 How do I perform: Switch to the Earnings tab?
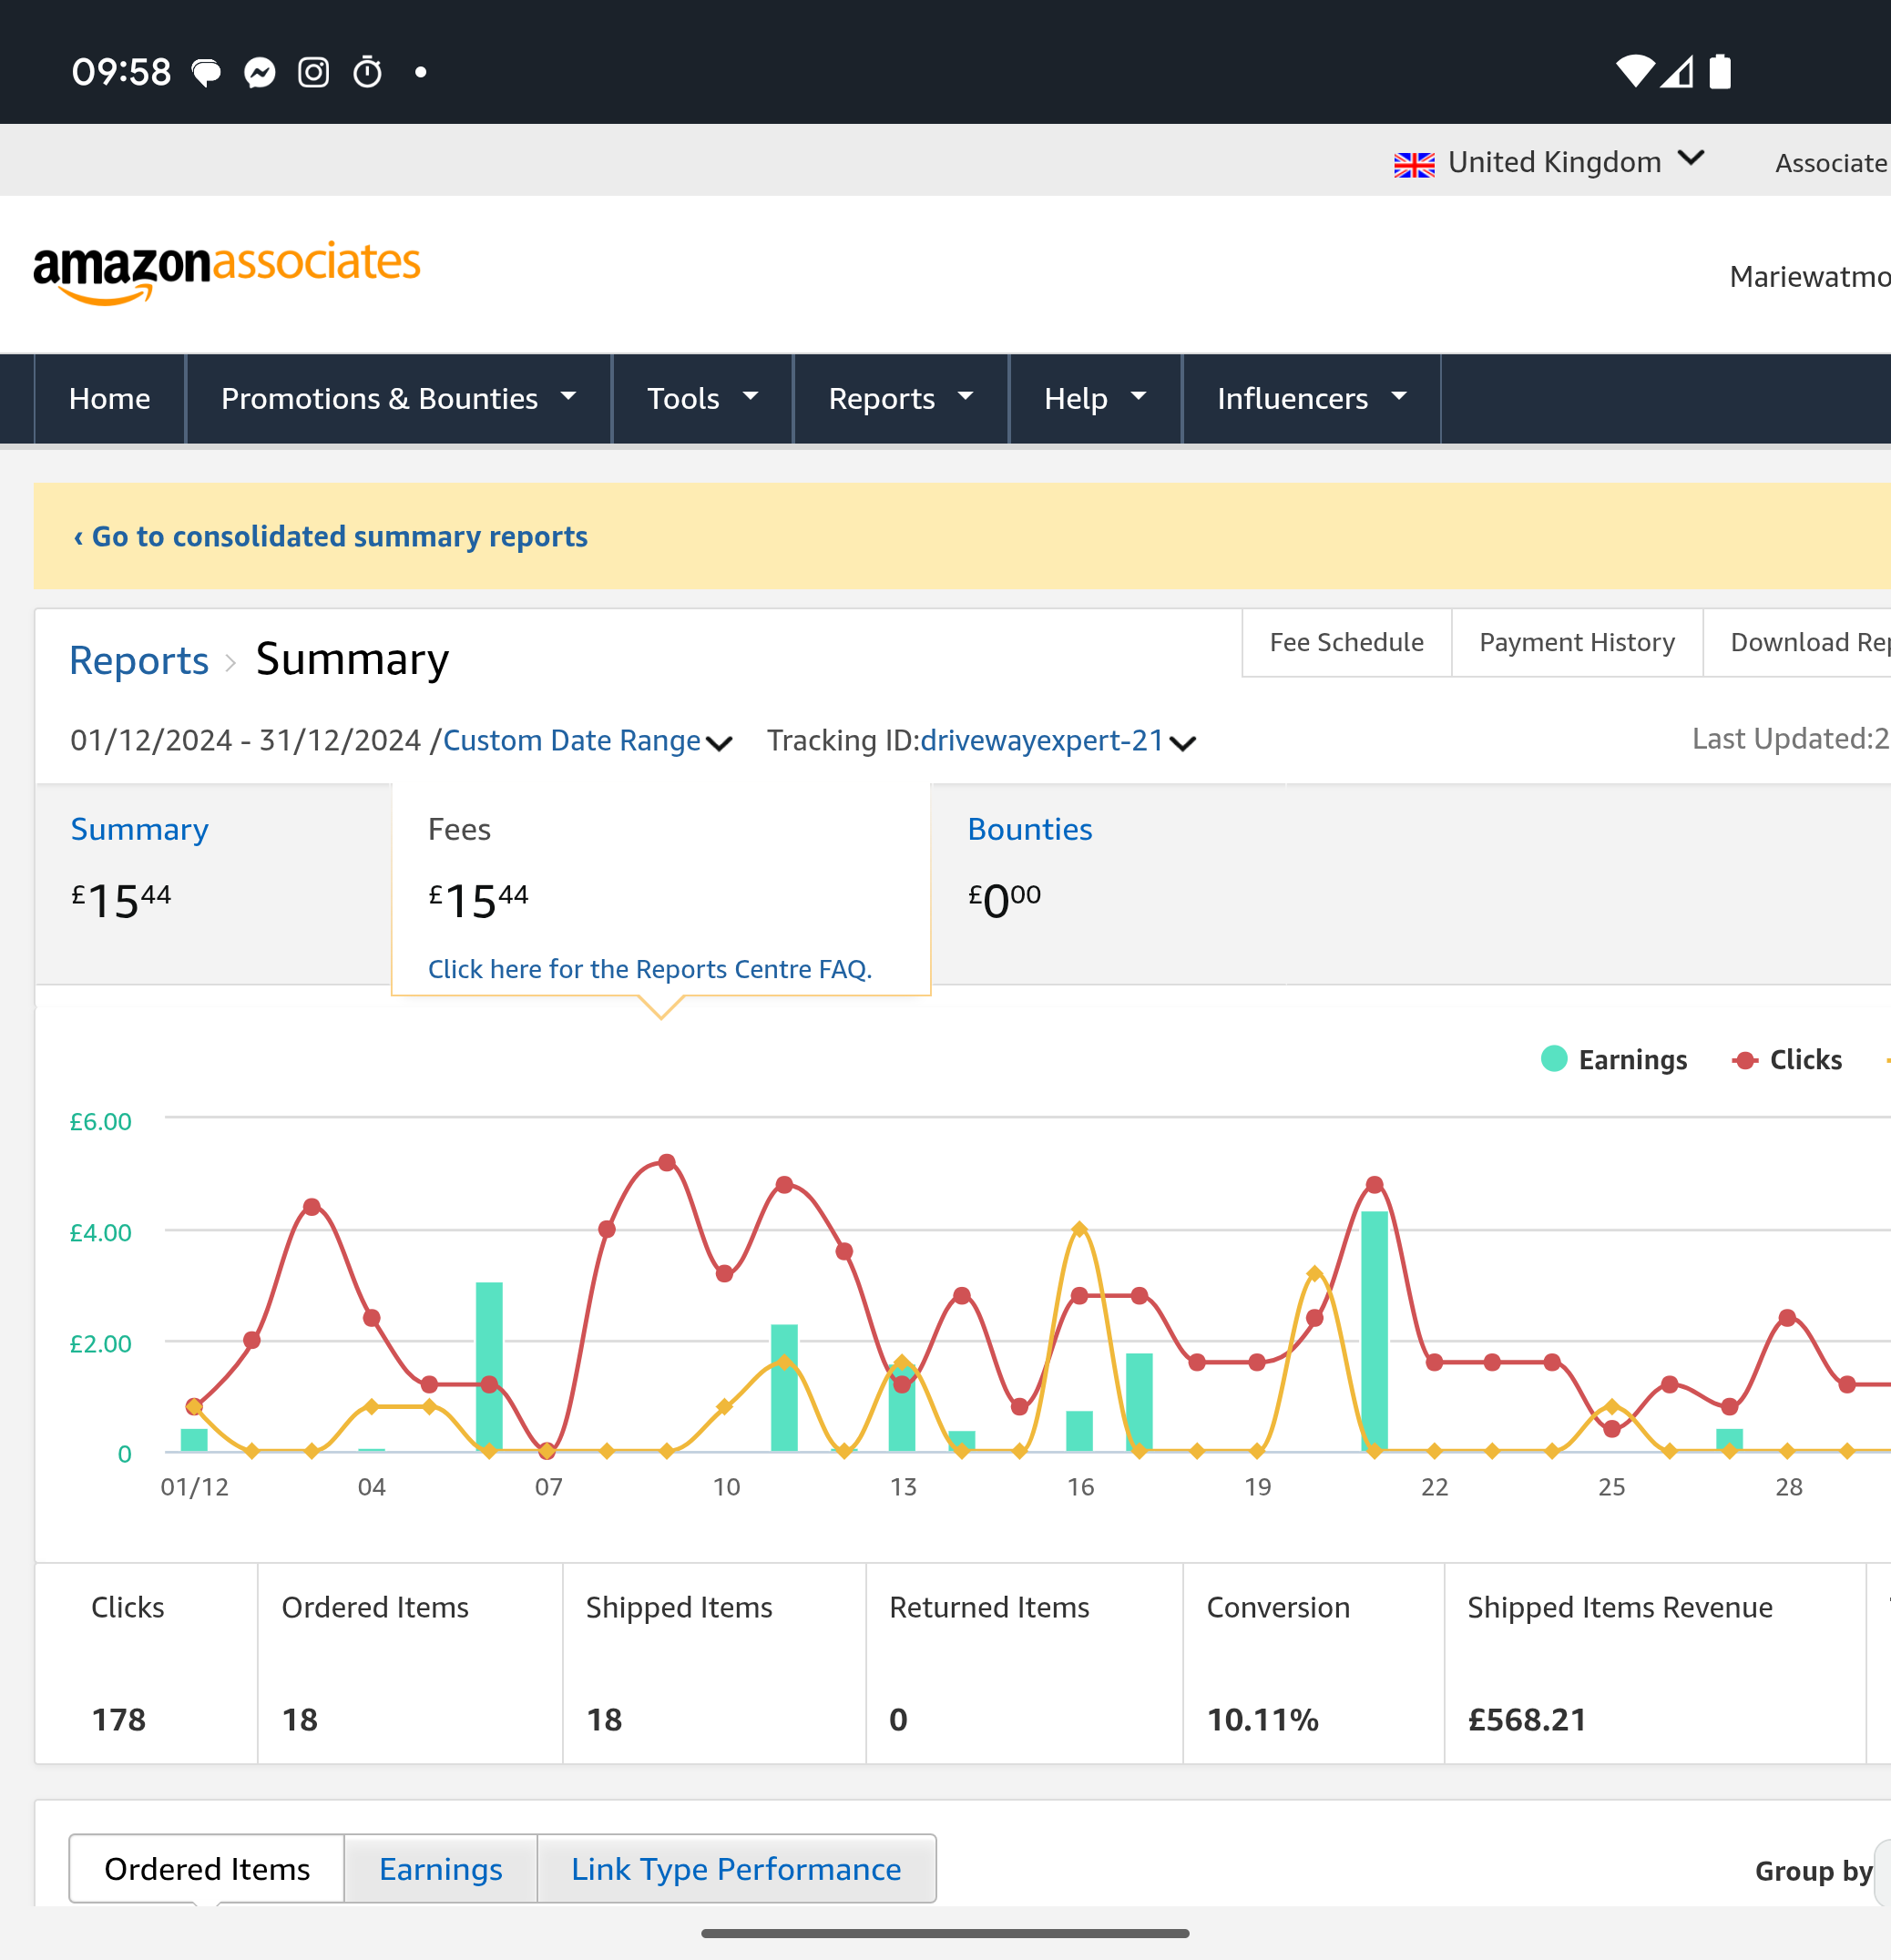(x=440, y=1868)
